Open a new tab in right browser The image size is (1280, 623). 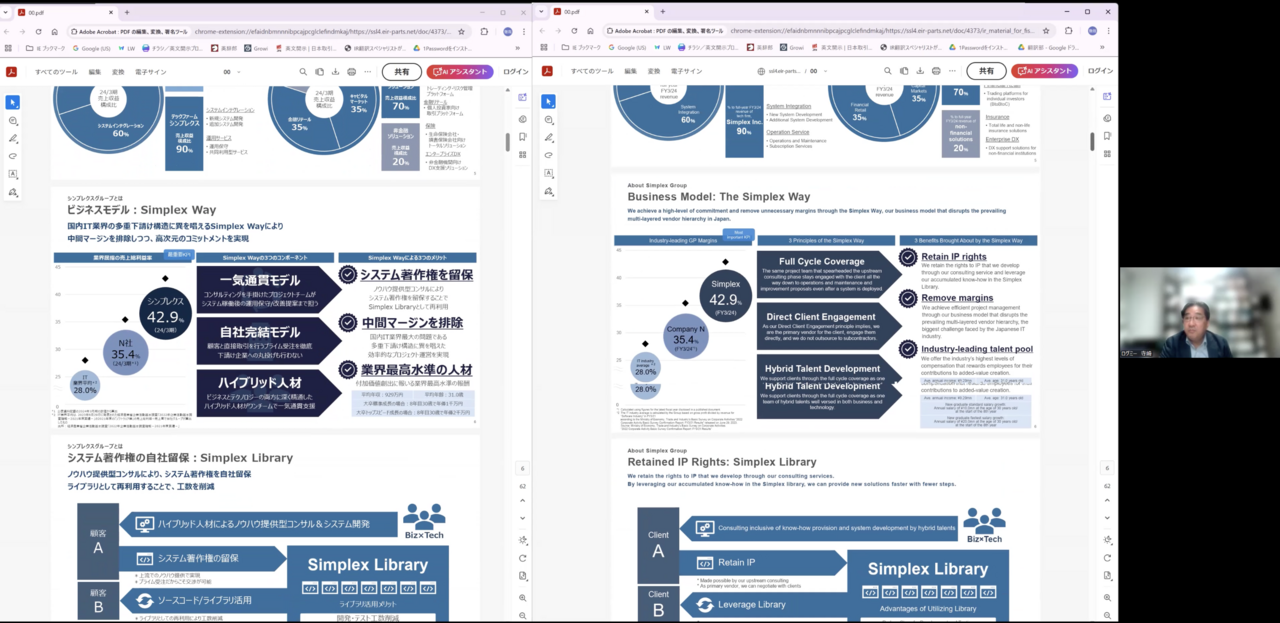[x=661, y=12]
